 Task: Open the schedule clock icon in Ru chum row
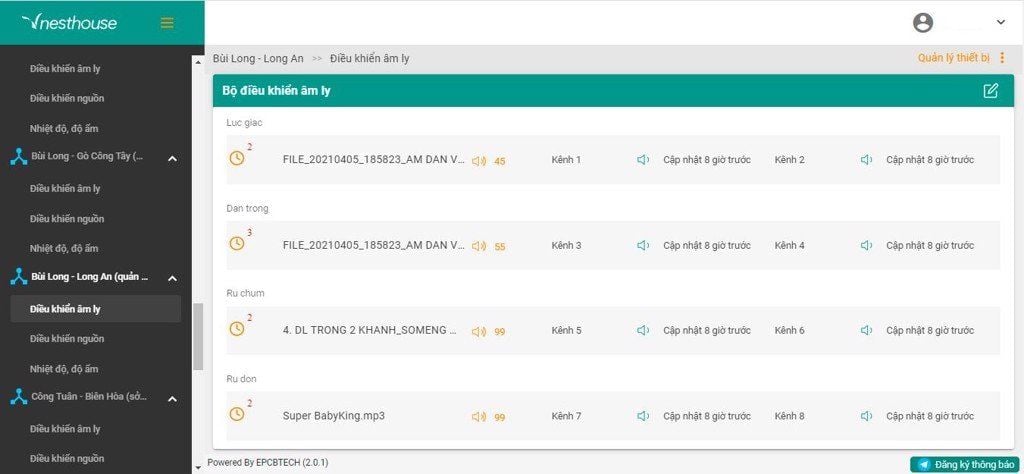[x=237, y=329]
